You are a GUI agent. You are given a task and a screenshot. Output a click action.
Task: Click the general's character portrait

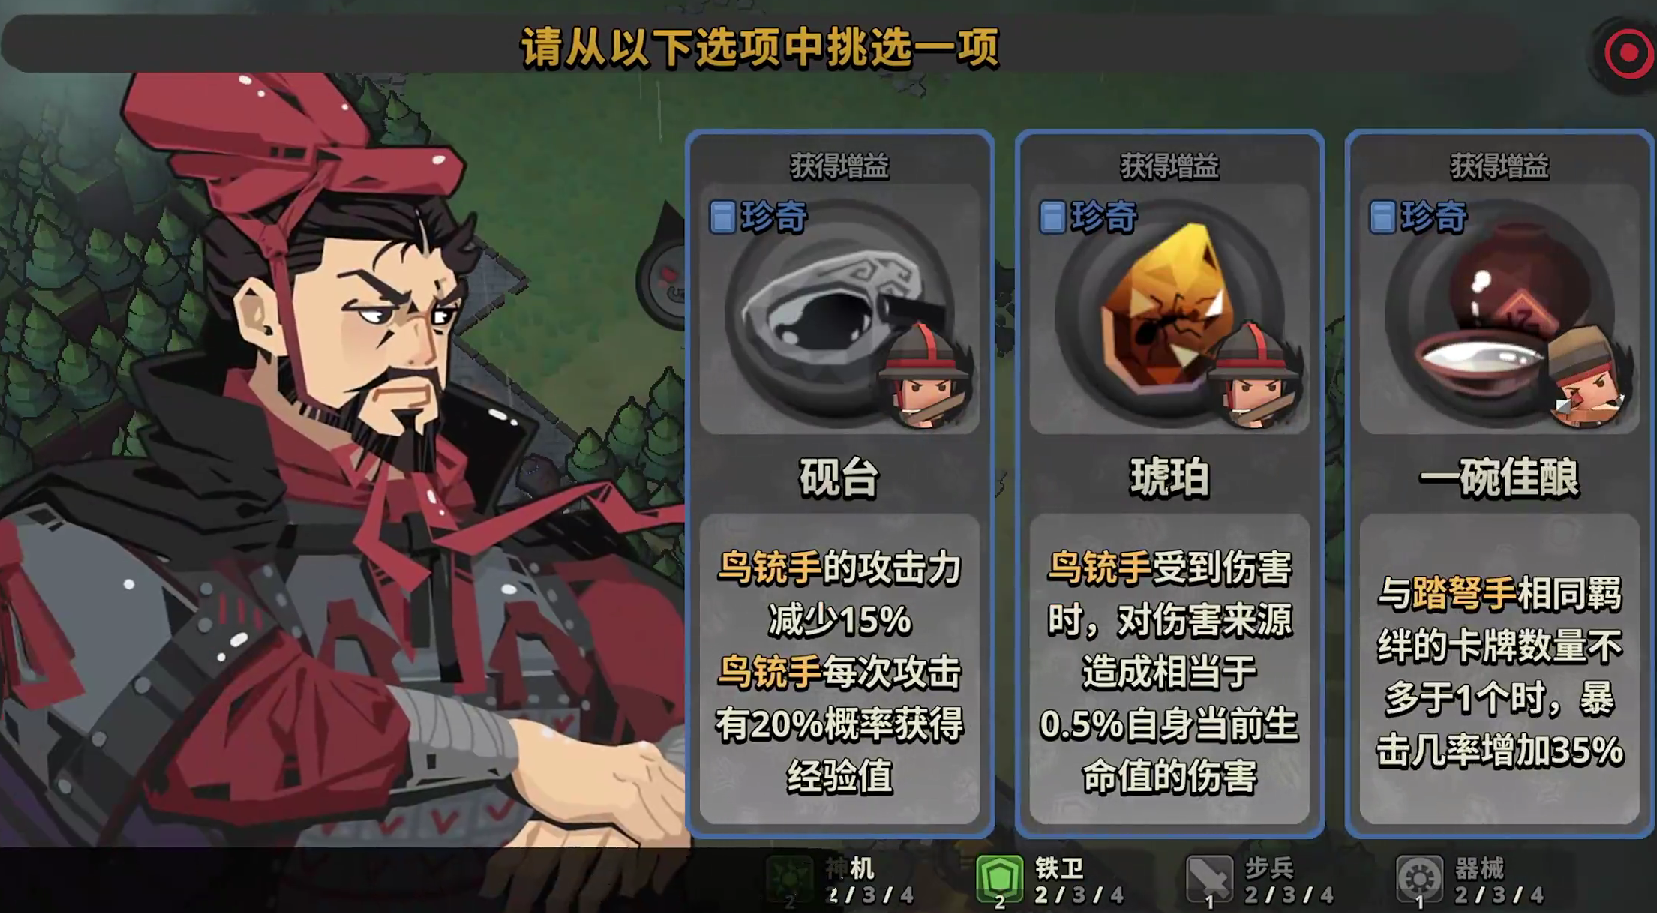click(330, 470)
